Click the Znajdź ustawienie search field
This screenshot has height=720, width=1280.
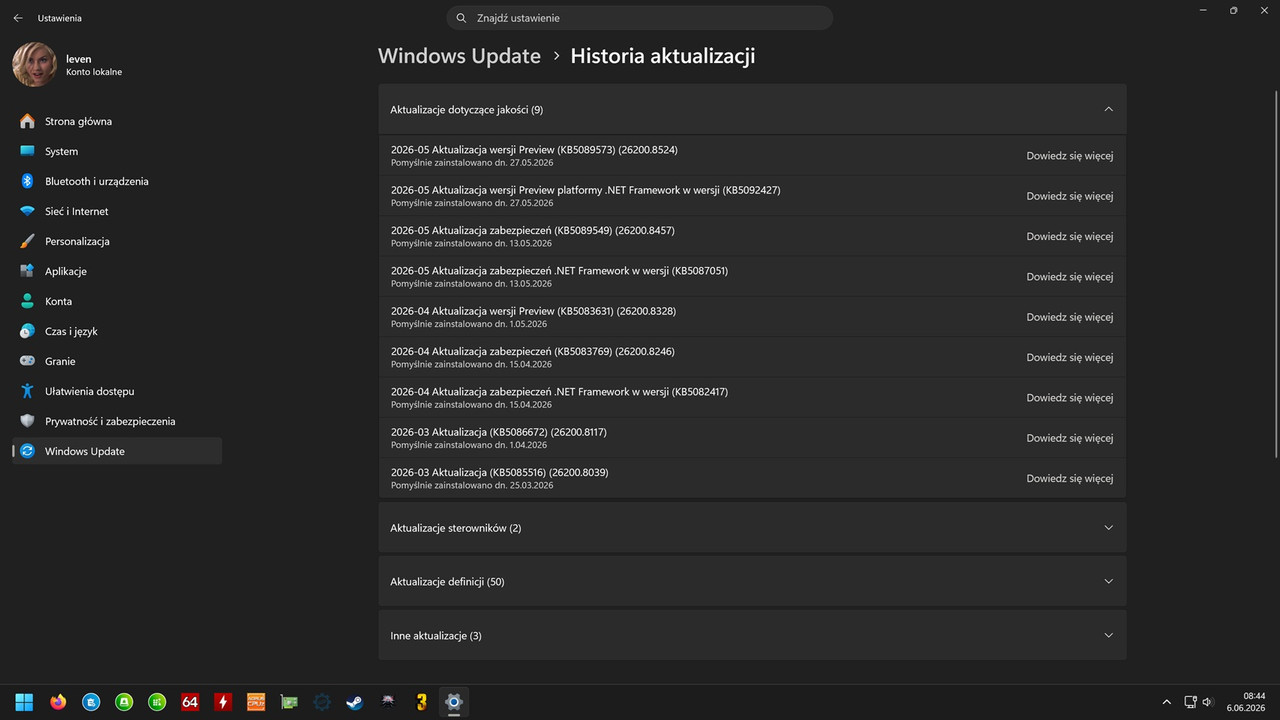[x=640, y=18]
